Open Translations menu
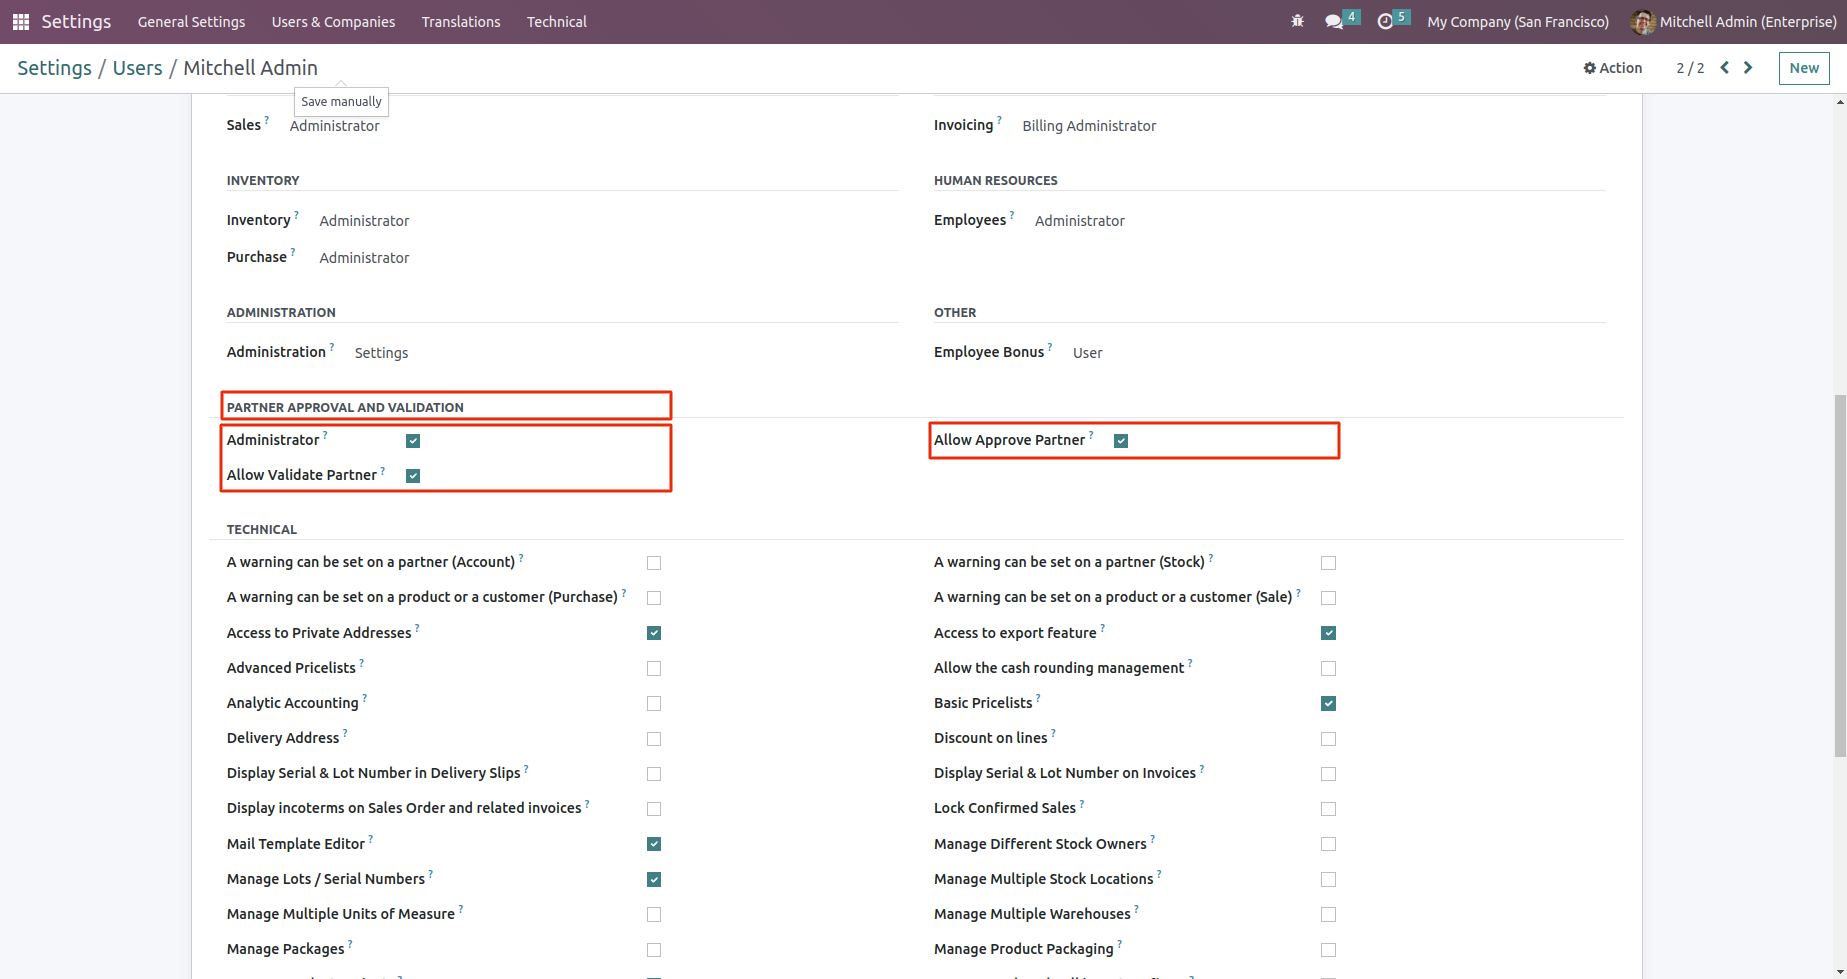This screenshot has width=1847, height=979. 461,22
